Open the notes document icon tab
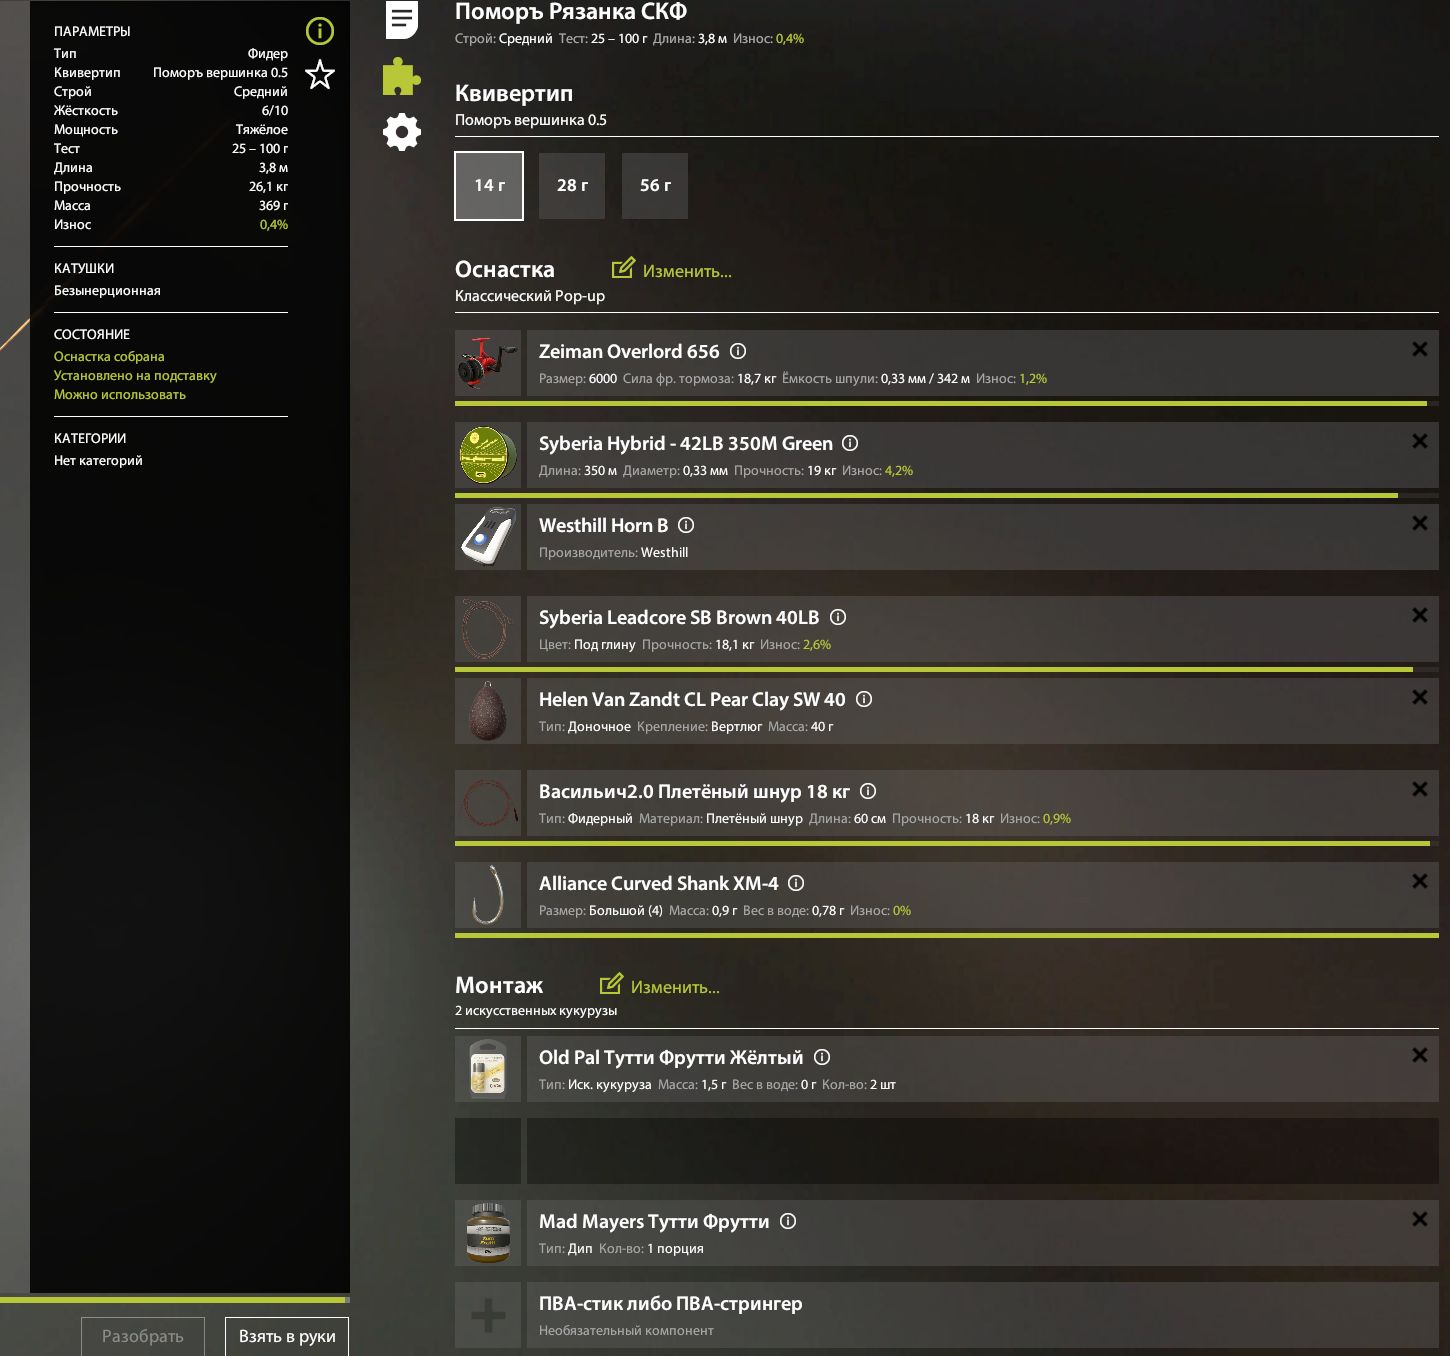 tap(402, 19)
